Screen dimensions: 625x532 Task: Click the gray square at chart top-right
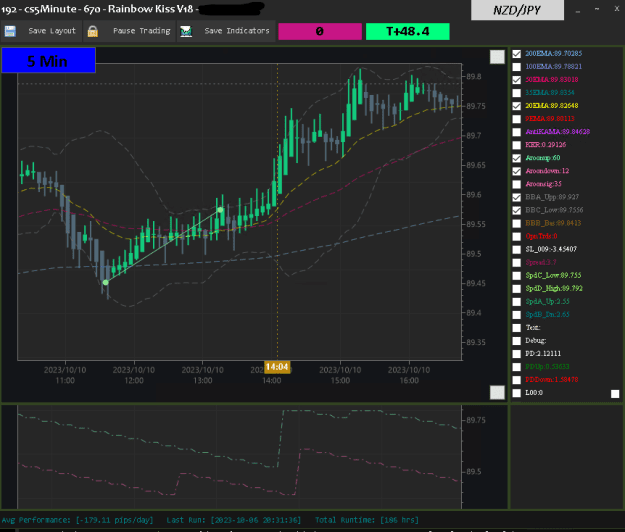click(497, 57)
